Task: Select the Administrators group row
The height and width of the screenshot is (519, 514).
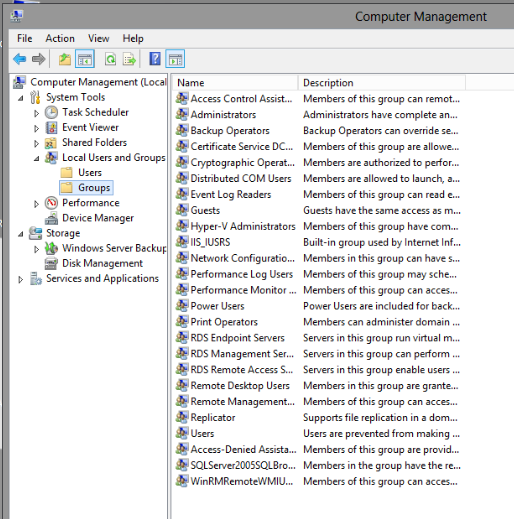Action: tap(318, 115)
